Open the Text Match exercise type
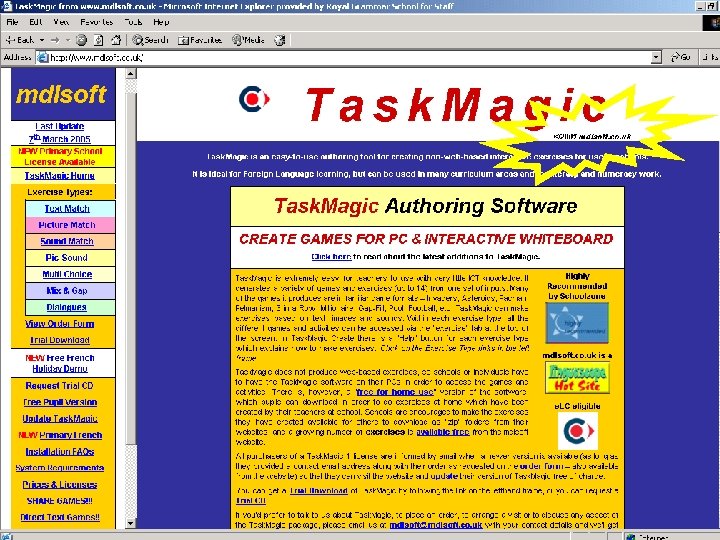The width and height of the screenshot is (720, 540). (x=67, y=208)
